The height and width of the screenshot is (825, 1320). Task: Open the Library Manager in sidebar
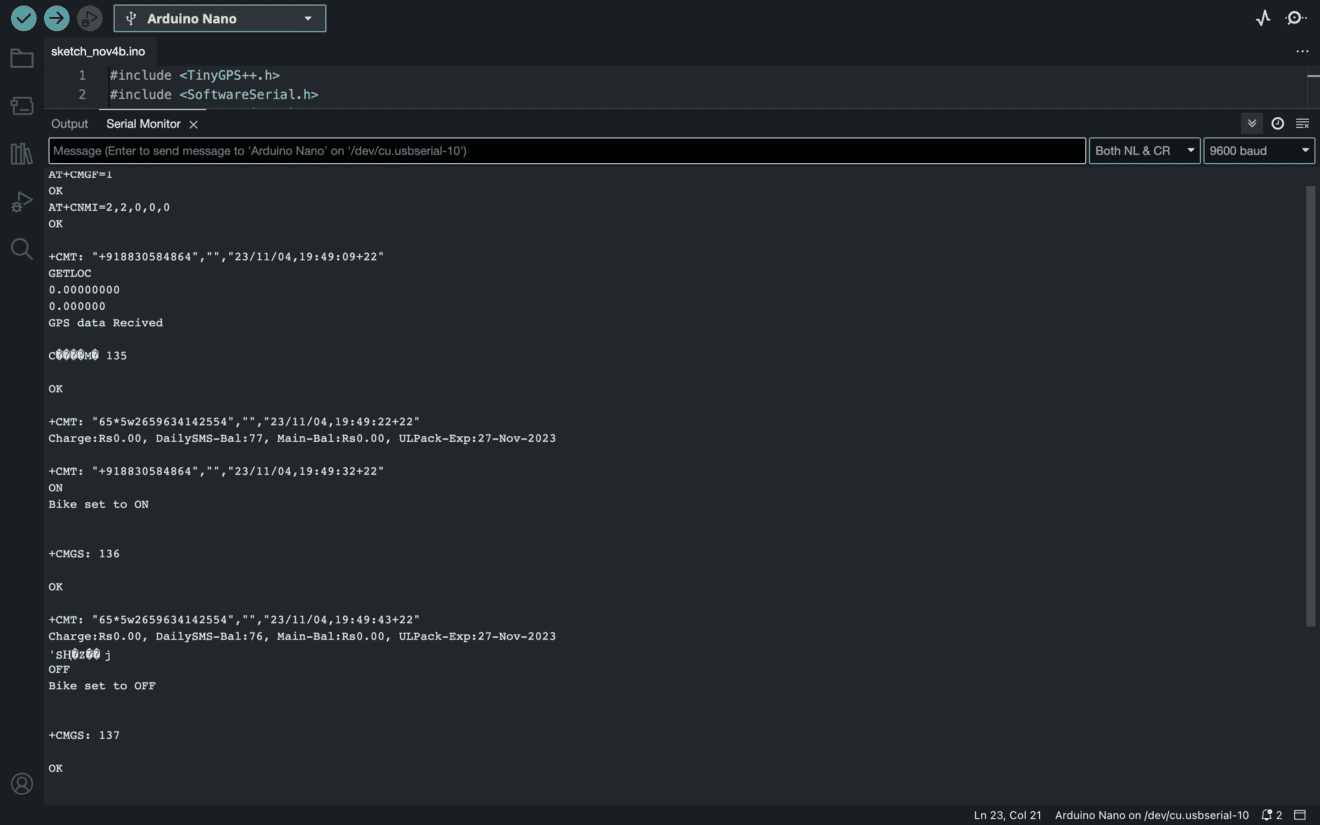click(x=21, y=153)
